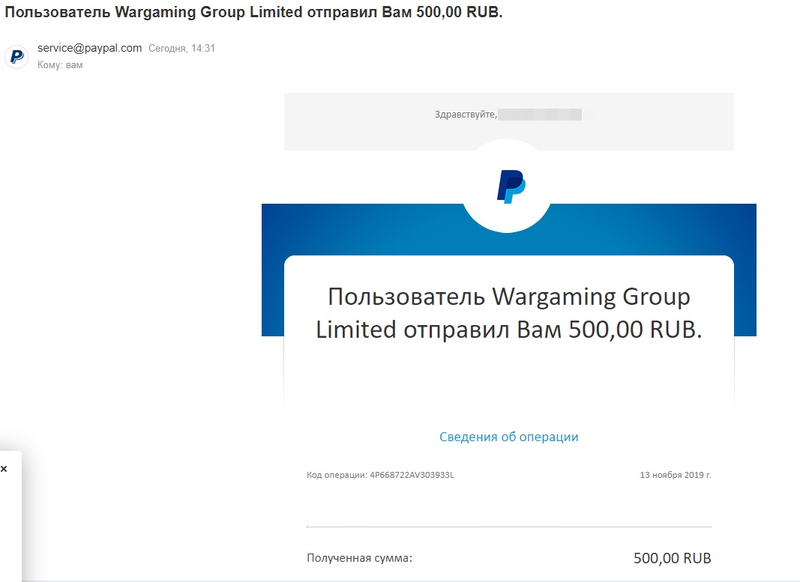This screenshot has height=582, width=800.
Task: Click the large PayPal logo in email body
Action: tap(511, 187)
